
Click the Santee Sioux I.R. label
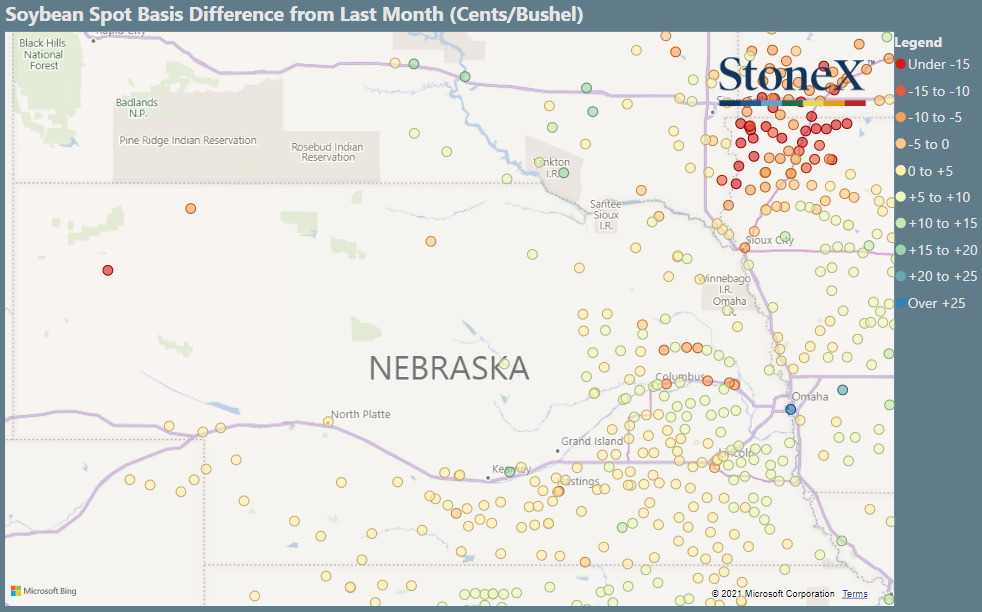pos(606,215)
